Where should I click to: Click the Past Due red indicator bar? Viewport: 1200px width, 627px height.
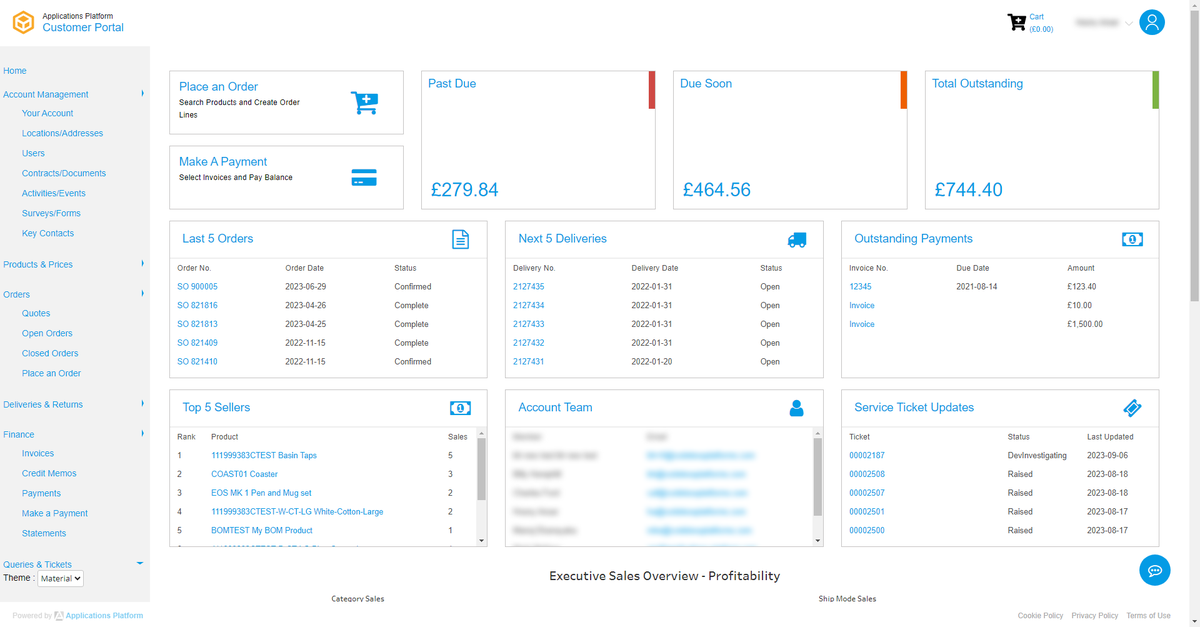pos(652,90)
